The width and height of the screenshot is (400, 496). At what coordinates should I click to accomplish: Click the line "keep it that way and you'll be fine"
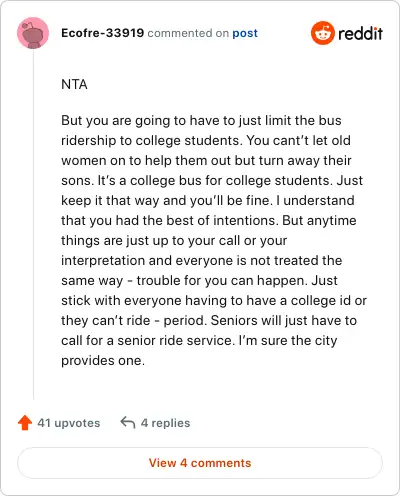(208, 201)
